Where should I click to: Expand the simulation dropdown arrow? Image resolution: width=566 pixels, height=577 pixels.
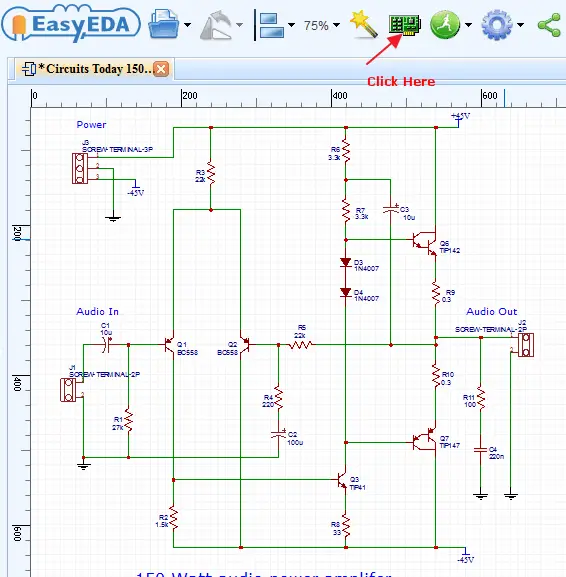tap(468, 25)
